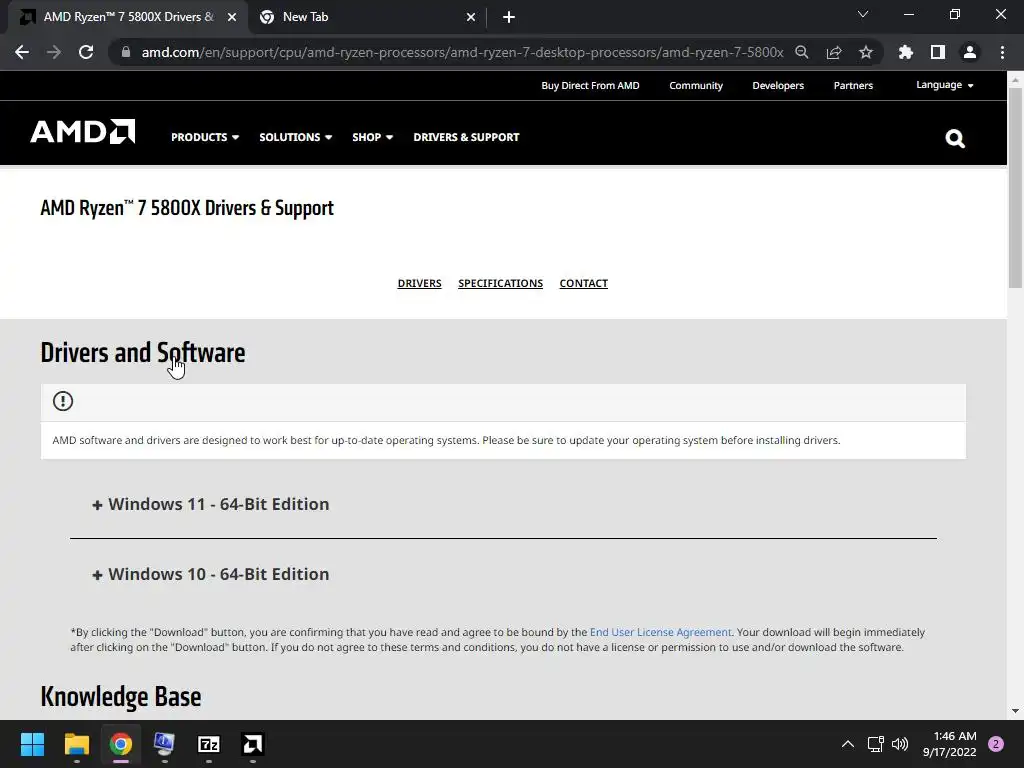Click the scrollbar down arrow
1024x768 pixels.
tap(1015, 711)
